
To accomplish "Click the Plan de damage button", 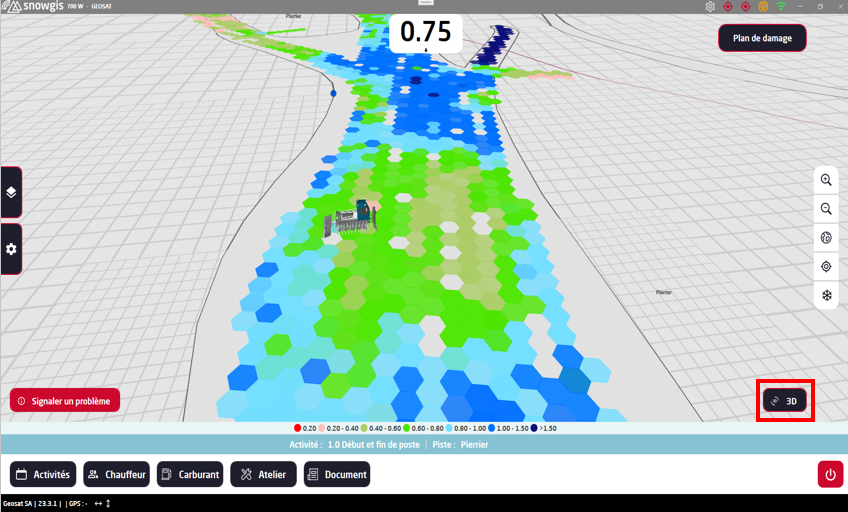I will (x=762, y=38).
